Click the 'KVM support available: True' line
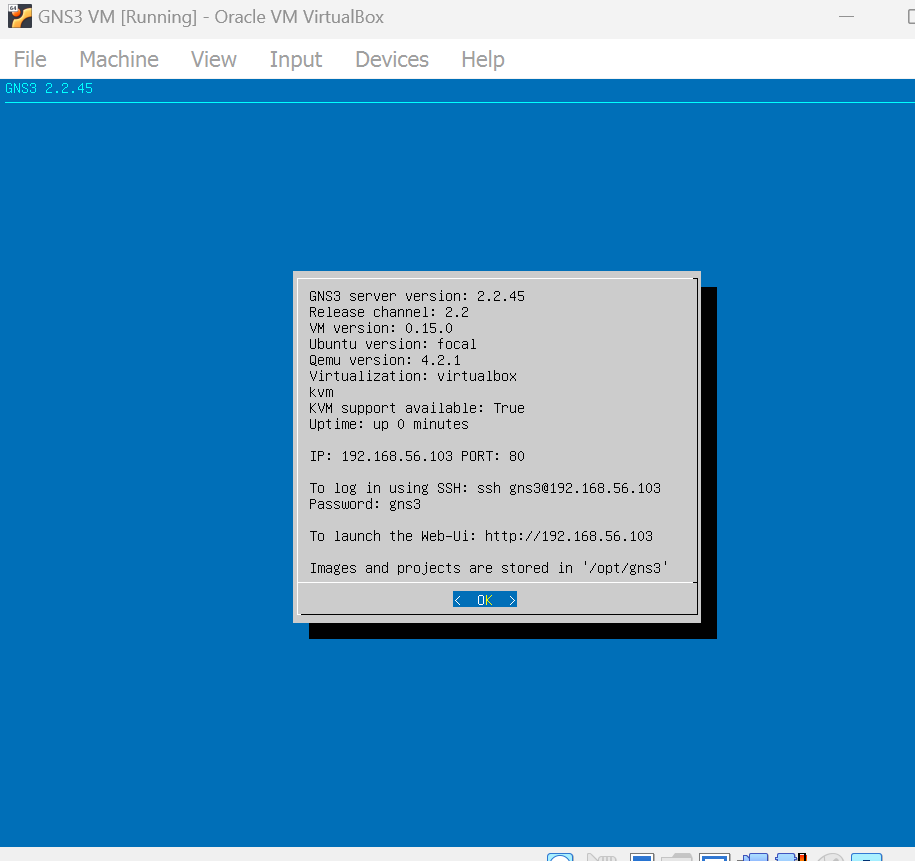Viewport: 915px width, 861px height. point(417,408)
